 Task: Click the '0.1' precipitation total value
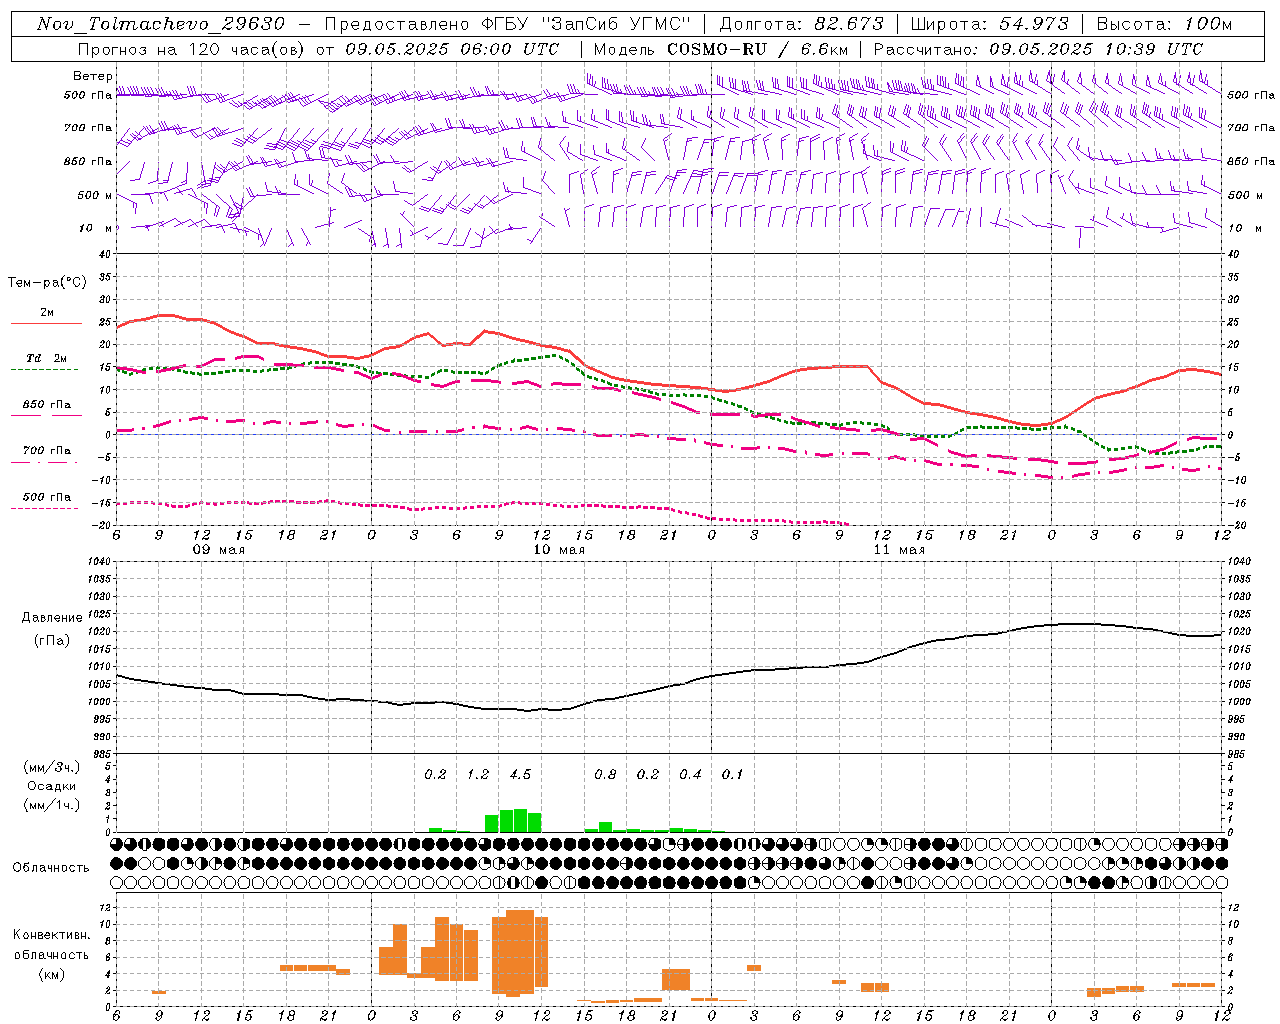[732, 774]
